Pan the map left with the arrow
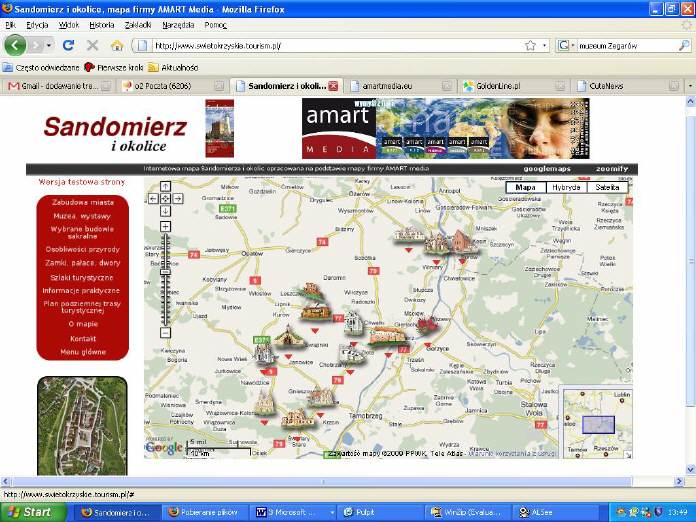The height and width of the screenshot is (522, 696). click(153, 198)
